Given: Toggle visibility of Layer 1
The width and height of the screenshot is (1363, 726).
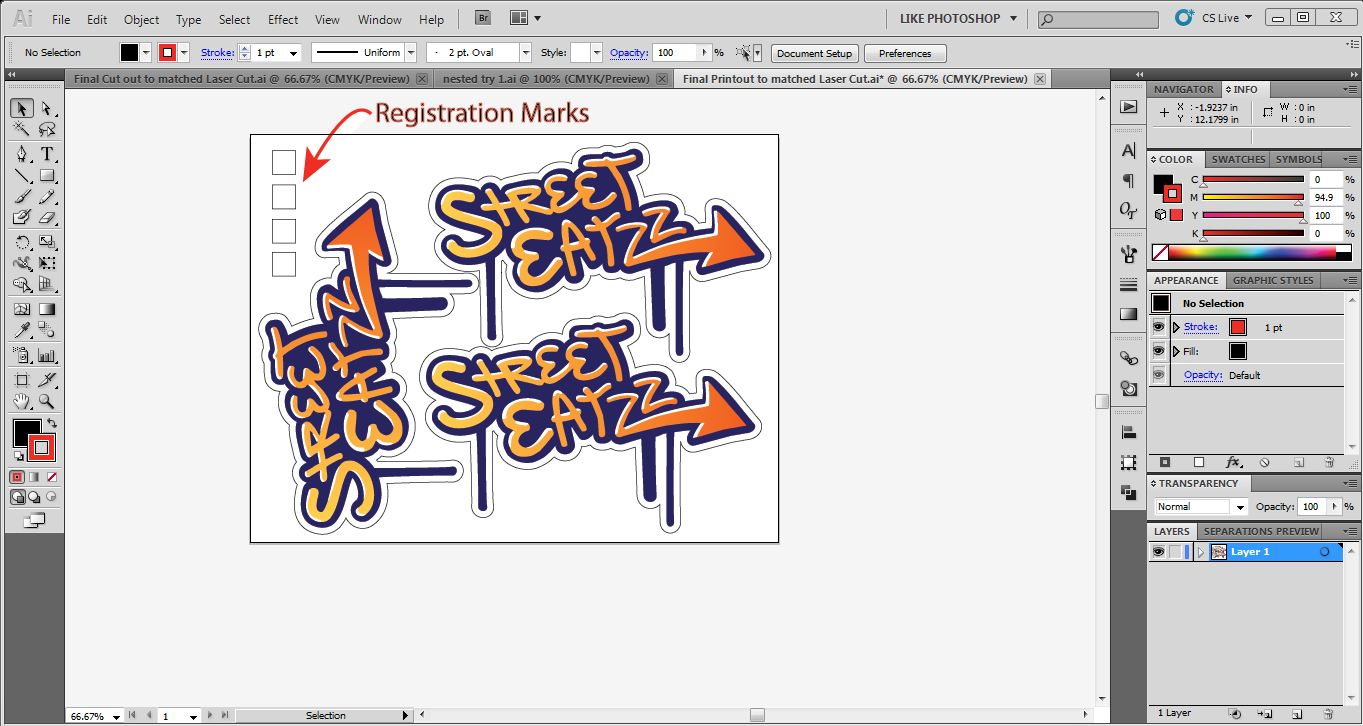Looking at the screenshot, I should tap(1159, 551).
